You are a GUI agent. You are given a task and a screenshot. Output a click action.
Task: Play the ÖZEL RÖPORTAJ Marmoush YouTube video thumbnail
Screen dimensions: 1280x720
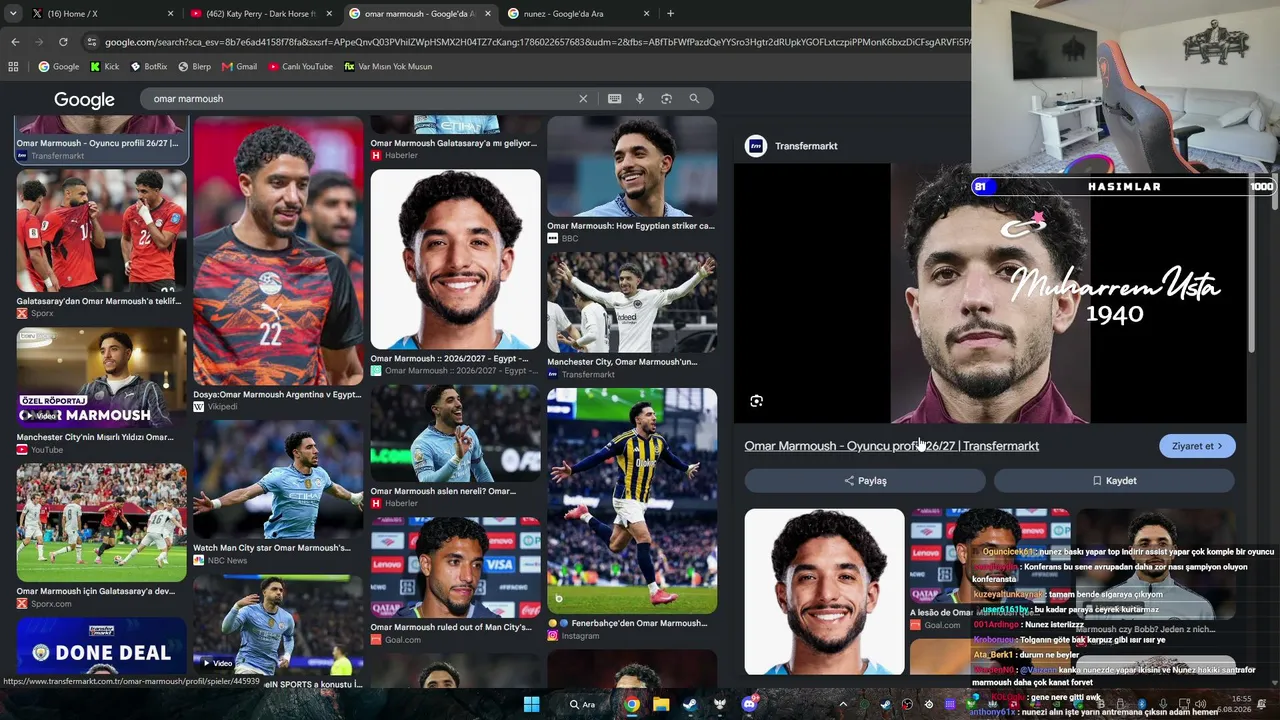101,378
